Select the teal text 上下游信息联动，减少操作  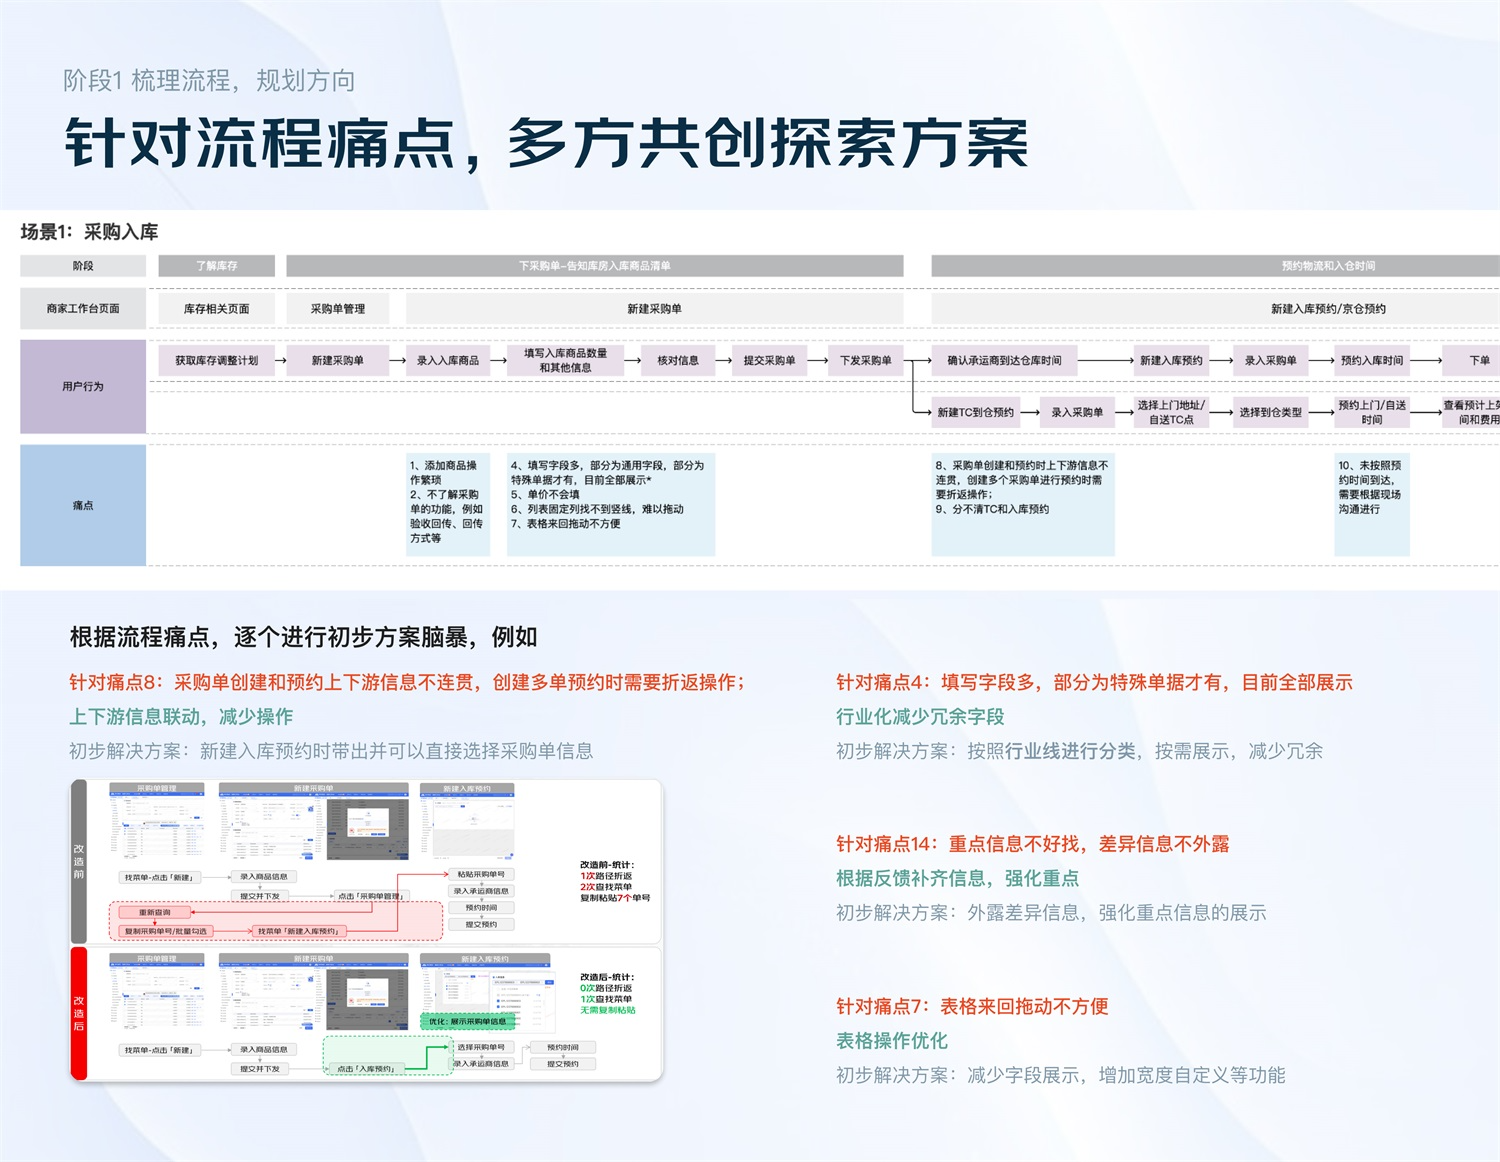pyautogui.click(x=181, y=716)
